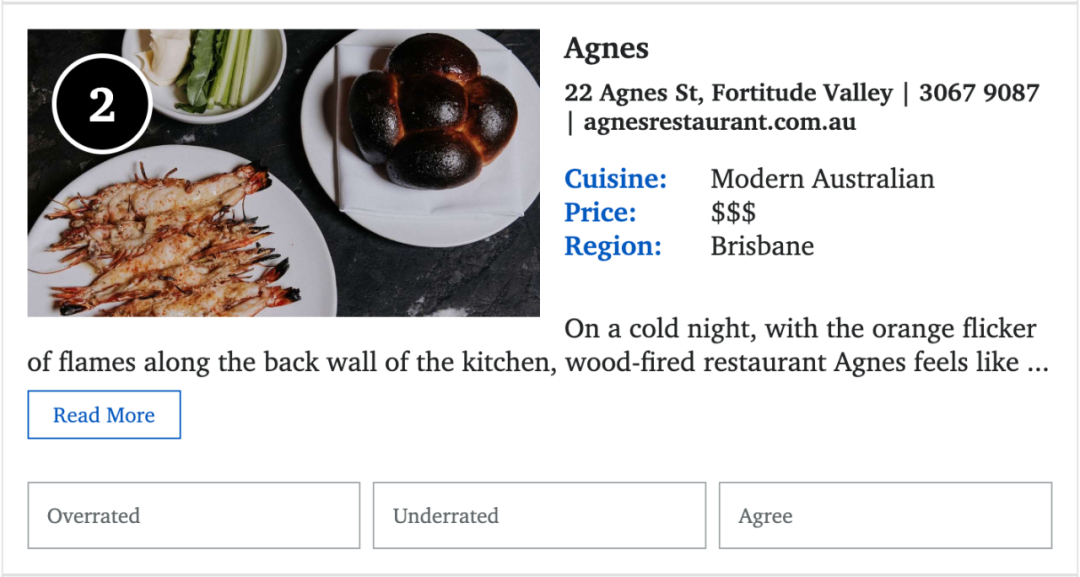Click the blue Cuisine label
Screen dimensions: 1080x577
pyautogui.click(x=616, y=179)
